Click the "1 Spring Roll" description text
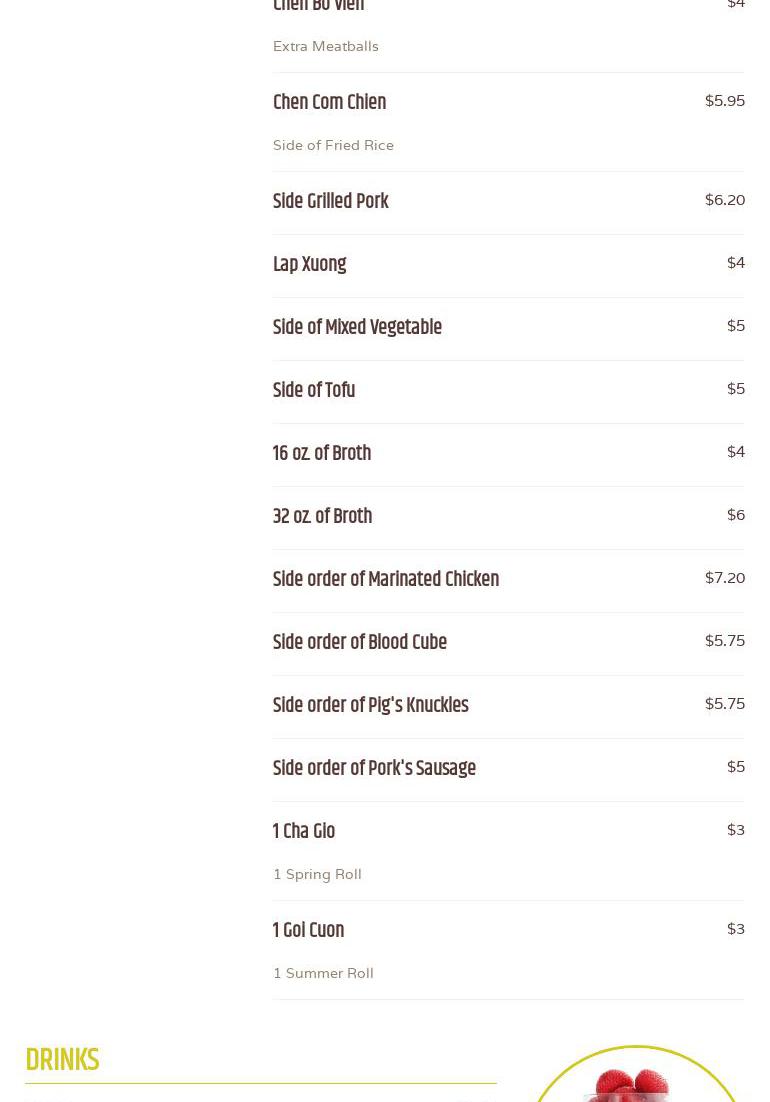 [317, 874]
